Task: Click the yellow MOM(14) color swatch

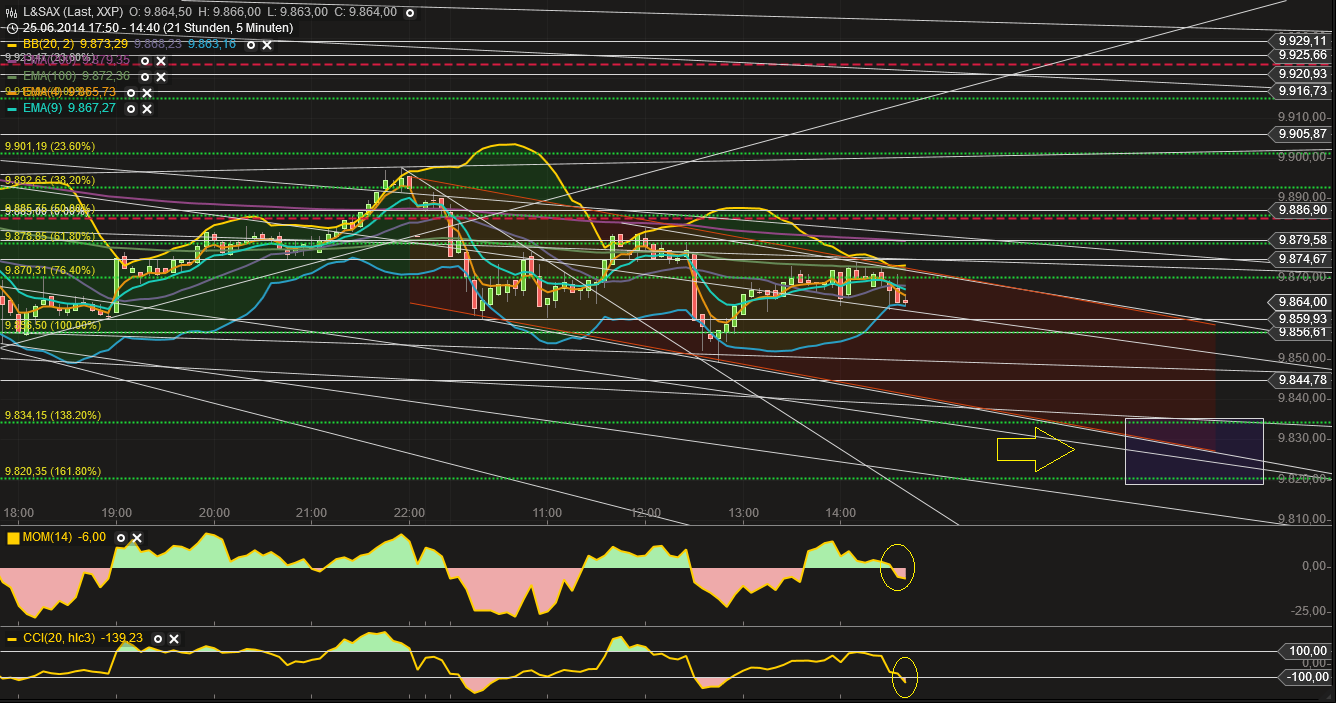Action: tap(13, 538)
